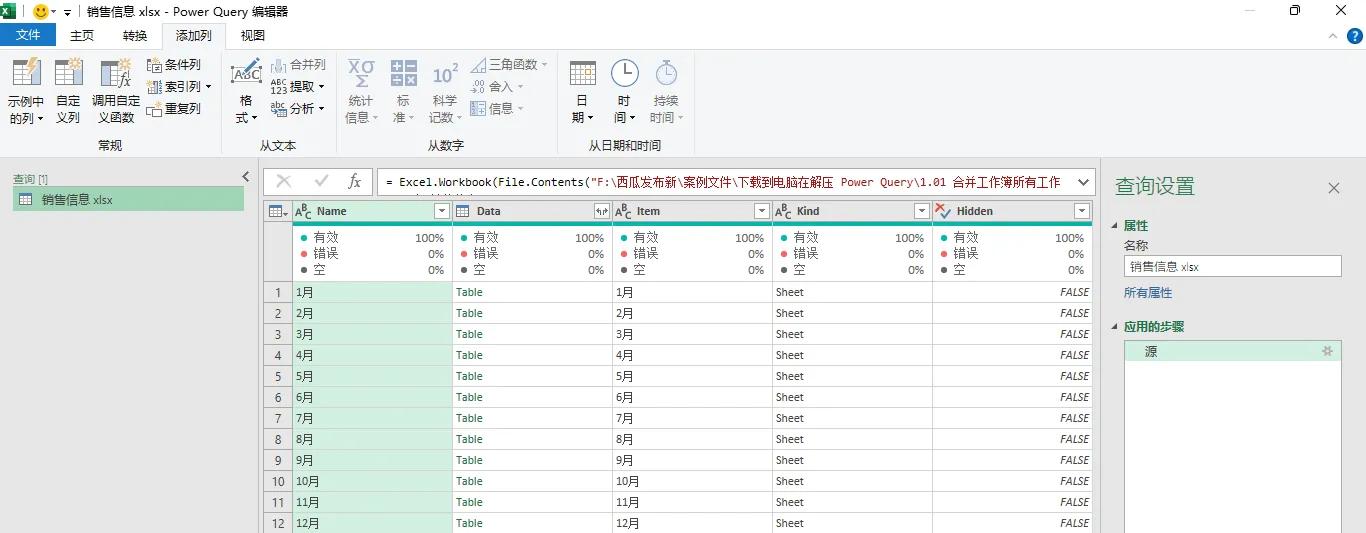Select FALSE cell in row 12月

pos(1012,523)
